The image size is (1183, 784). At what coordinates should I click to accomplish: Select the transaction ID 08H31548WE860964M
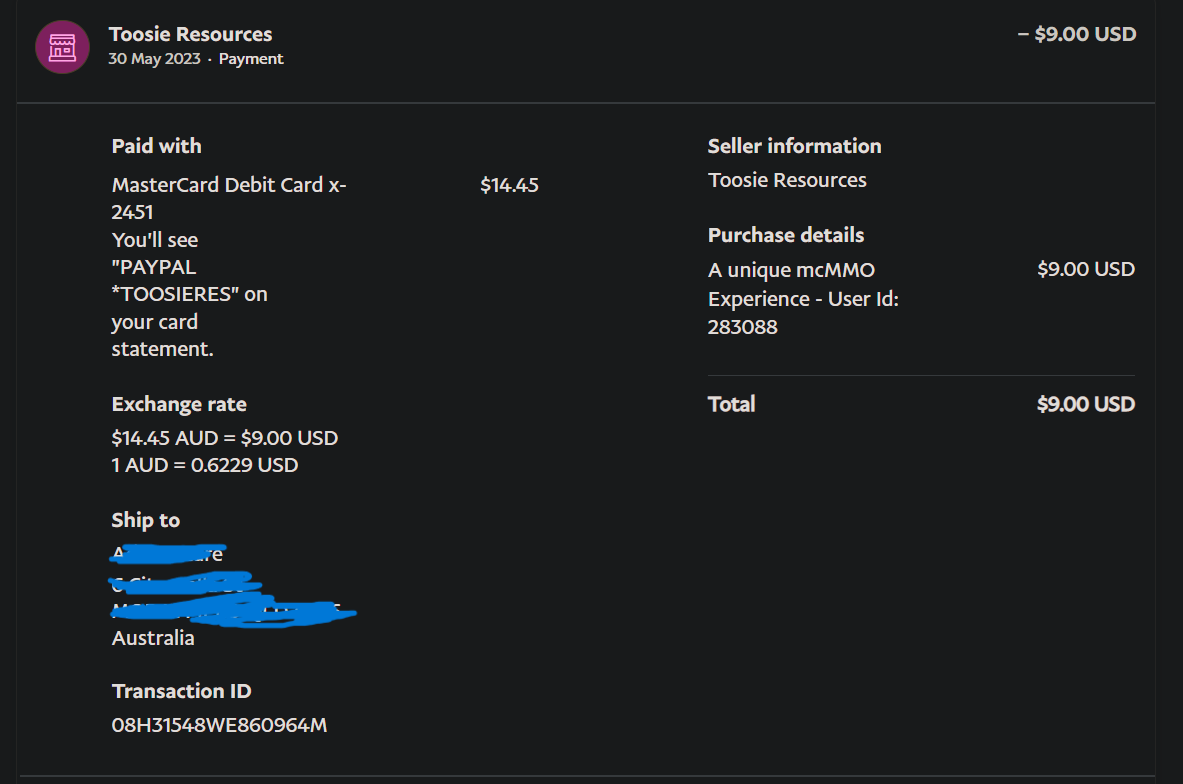[219, 725]
